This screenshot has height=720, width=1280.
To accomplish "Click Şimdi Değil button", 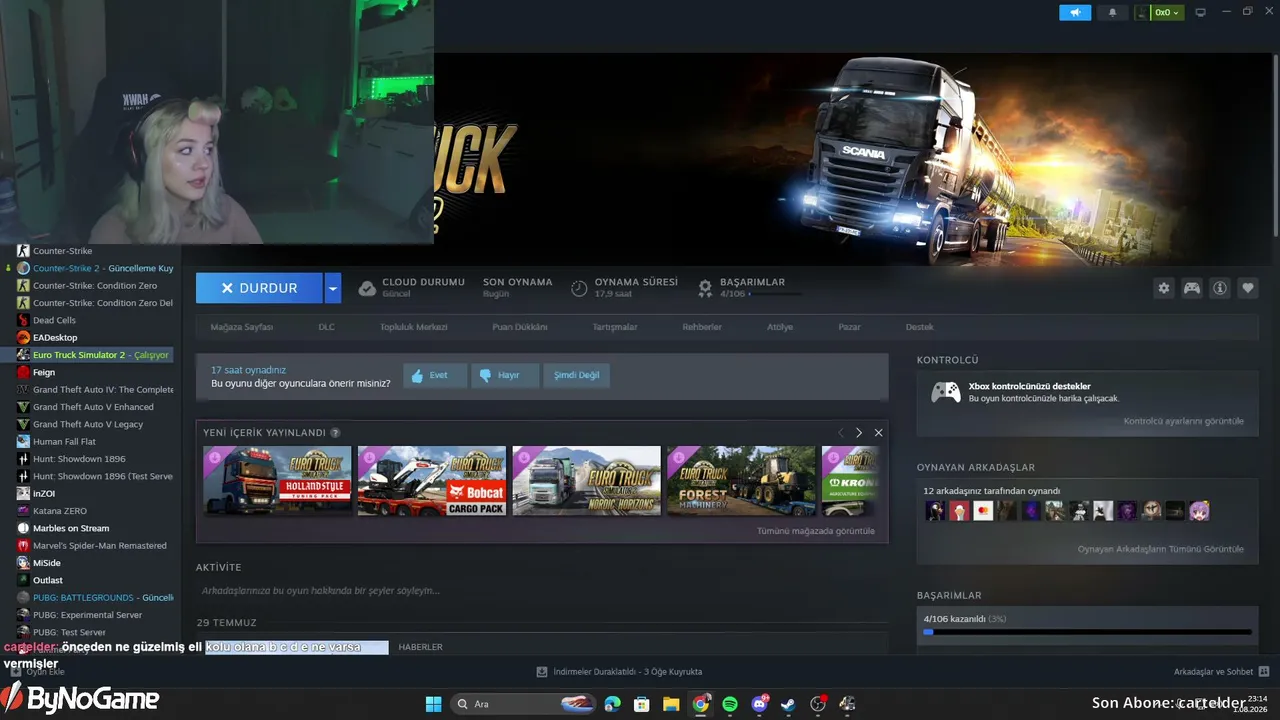I will click(577, 375).
